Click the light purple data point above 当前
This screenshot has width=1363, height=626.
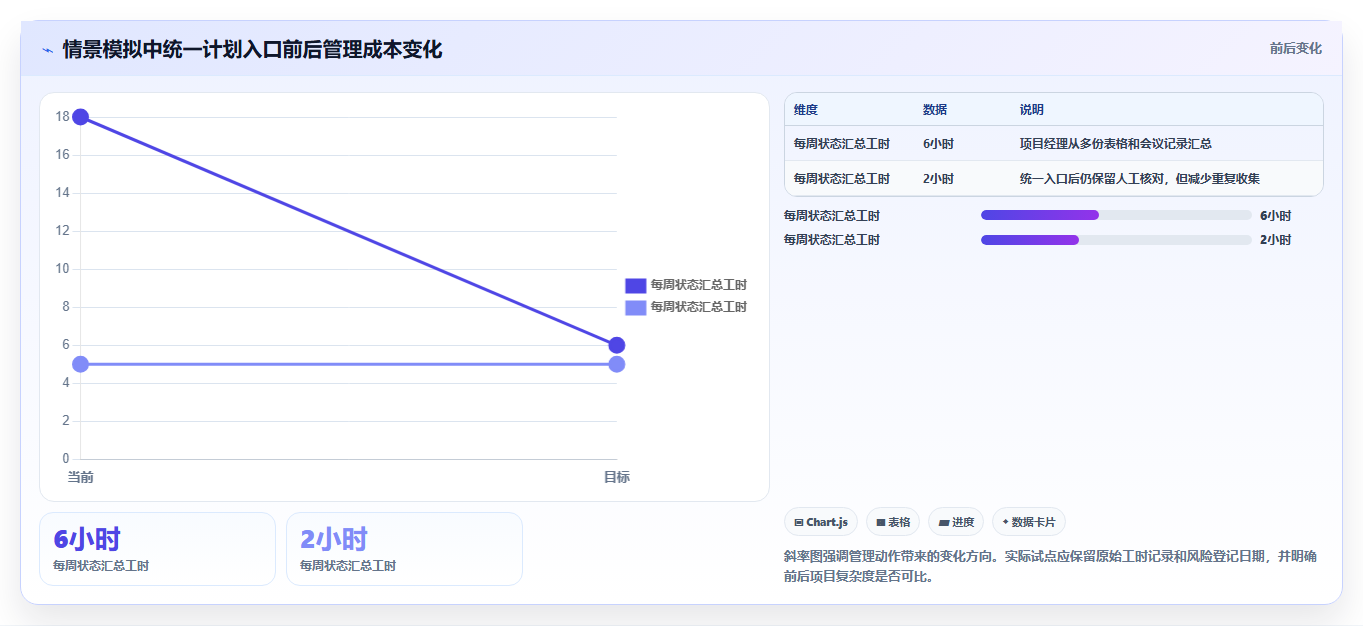click(81, 364)
